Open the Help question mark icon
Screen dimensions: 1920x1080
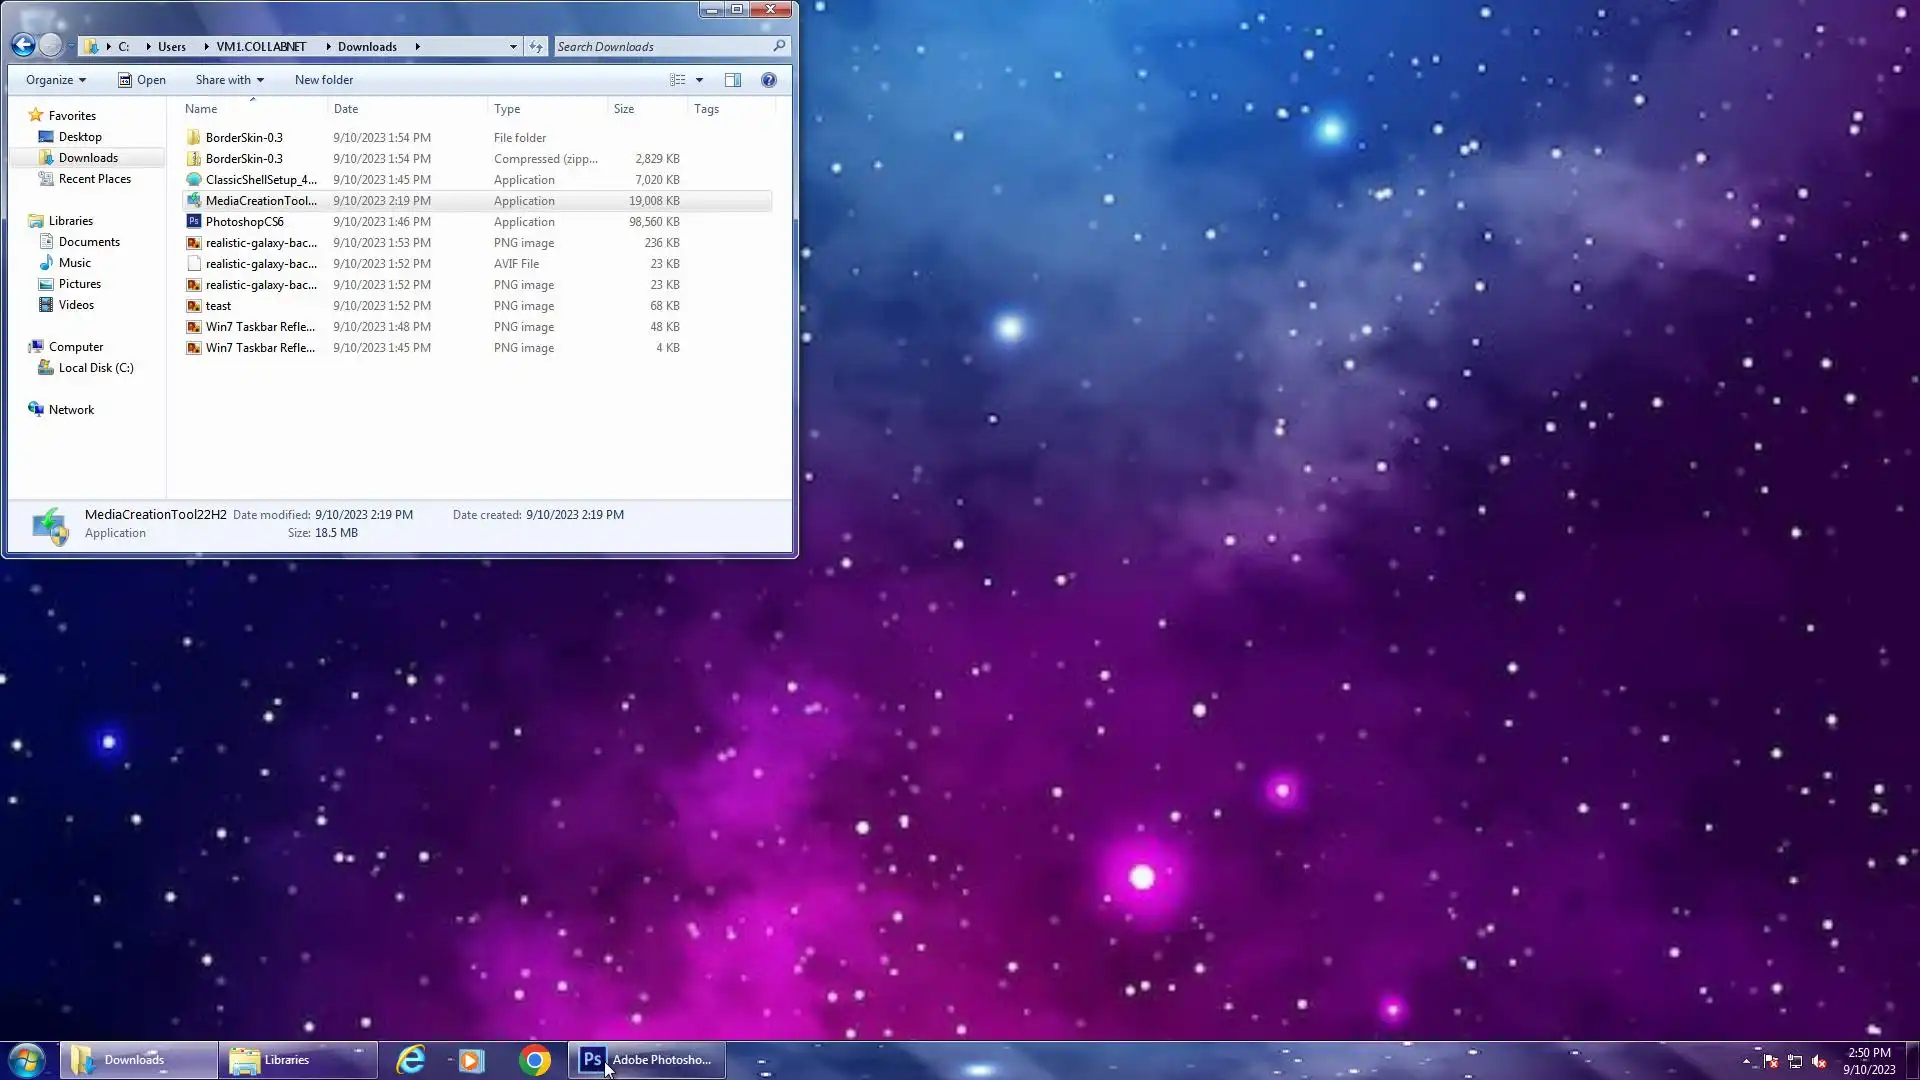pos(768,80)
